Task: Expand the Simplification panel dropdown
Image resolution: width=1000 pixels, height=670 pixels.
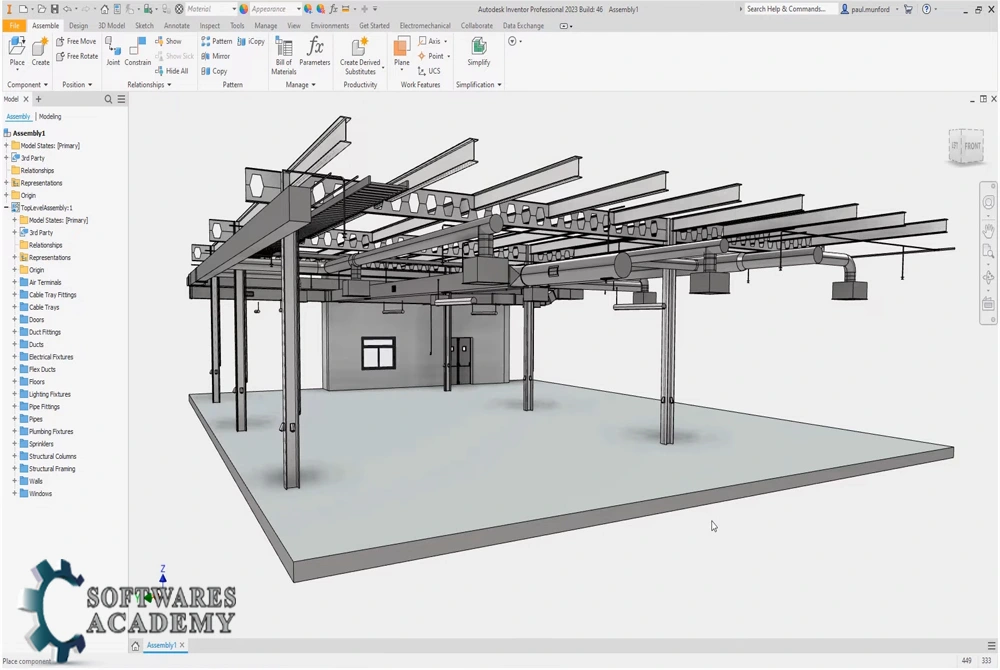Action: [x=479, y=85]
